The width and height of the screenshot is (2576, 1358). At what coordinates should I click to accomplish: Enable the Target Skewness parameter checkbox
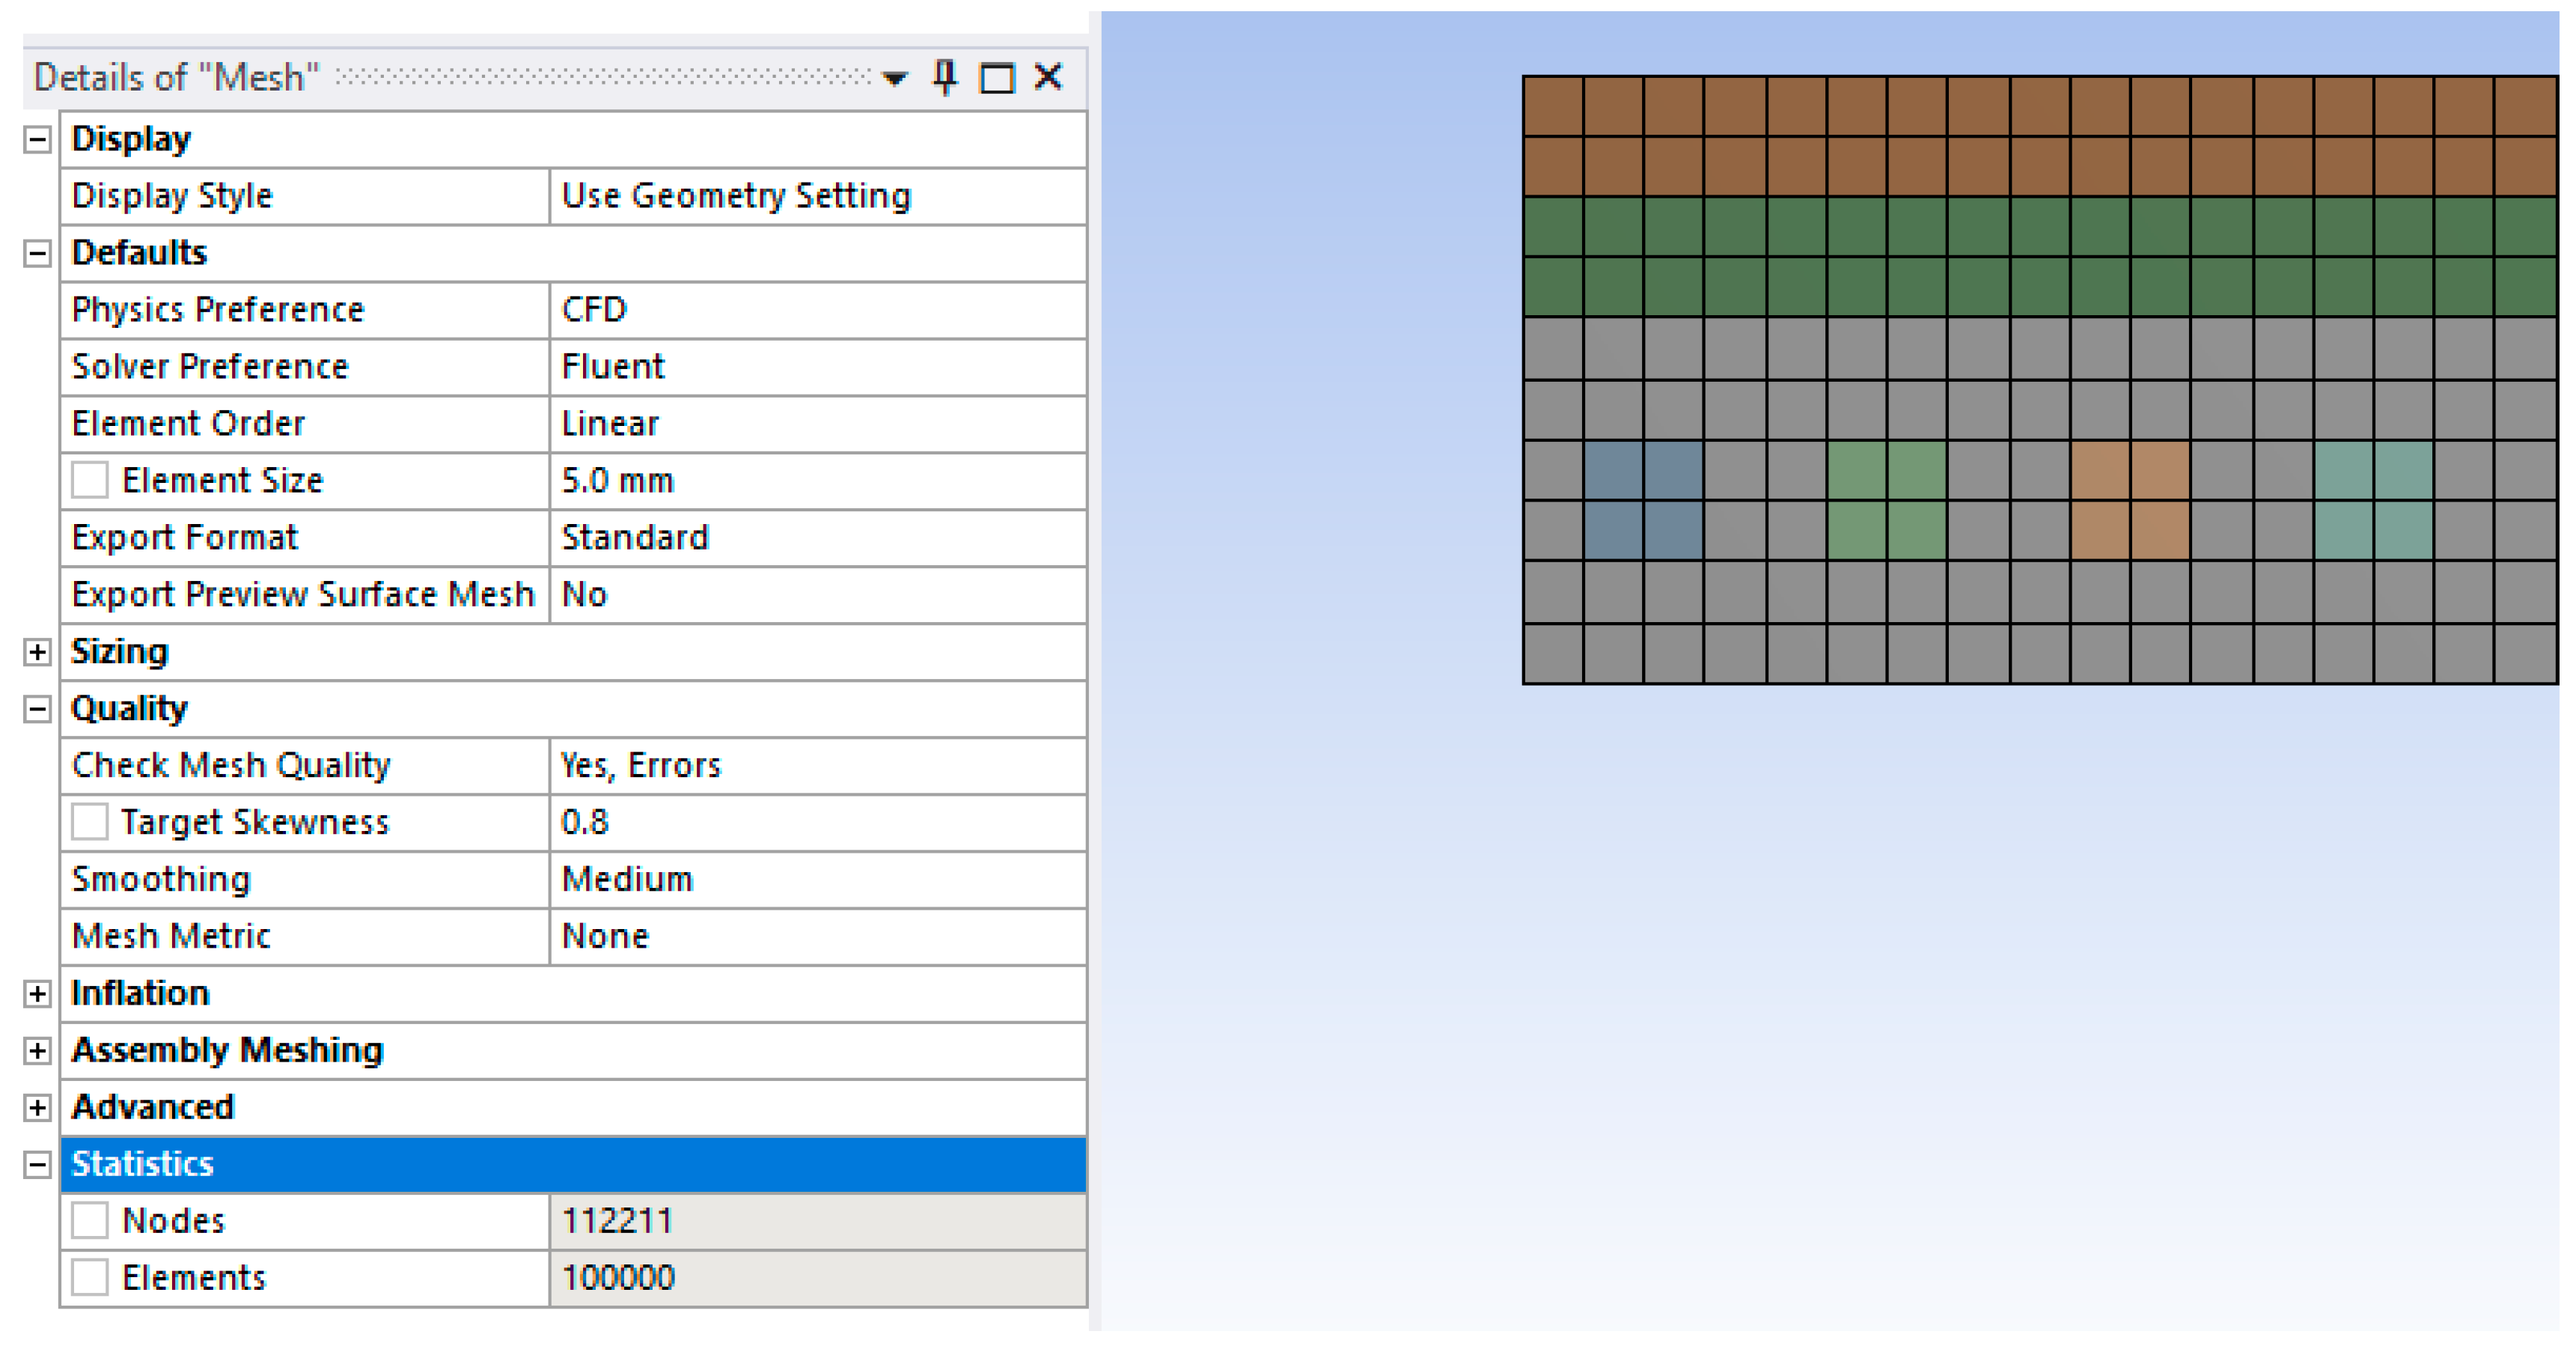click(x=90, y=822)
